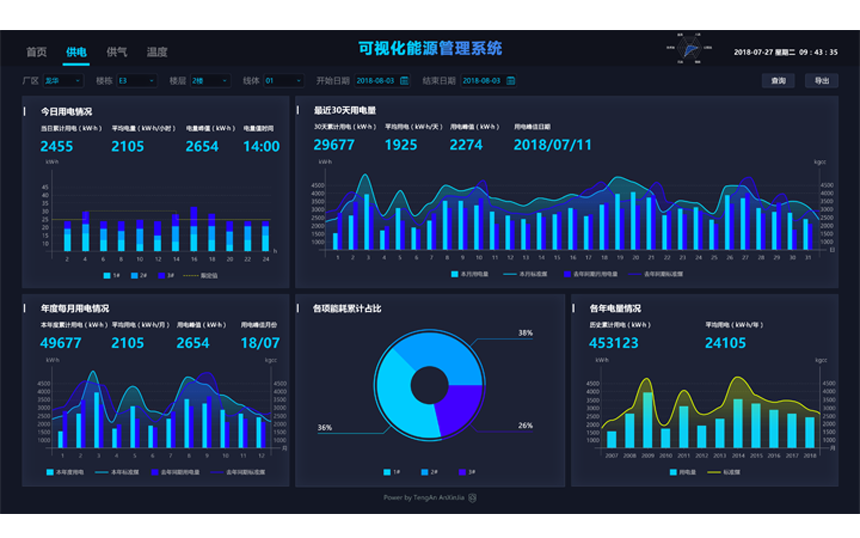Screen dimensions: 860x538
Task: Expand the 楼栋 dropdown
Action: [137, 81]
